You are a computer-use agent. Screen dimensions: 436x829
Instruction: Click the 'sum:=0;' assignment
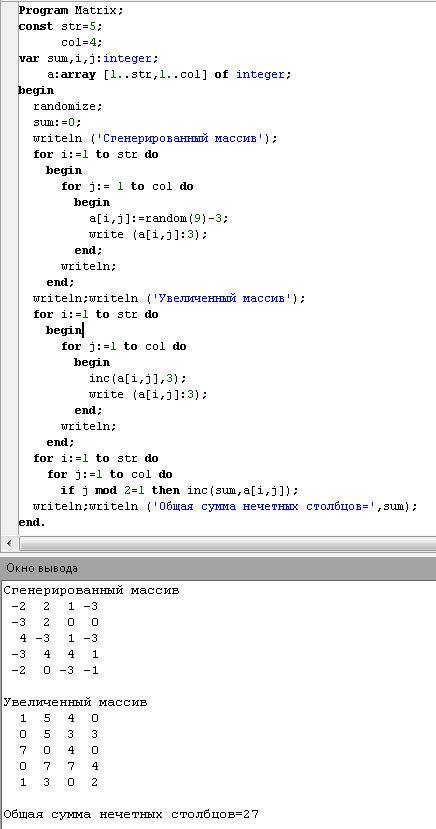coord(57,122)
